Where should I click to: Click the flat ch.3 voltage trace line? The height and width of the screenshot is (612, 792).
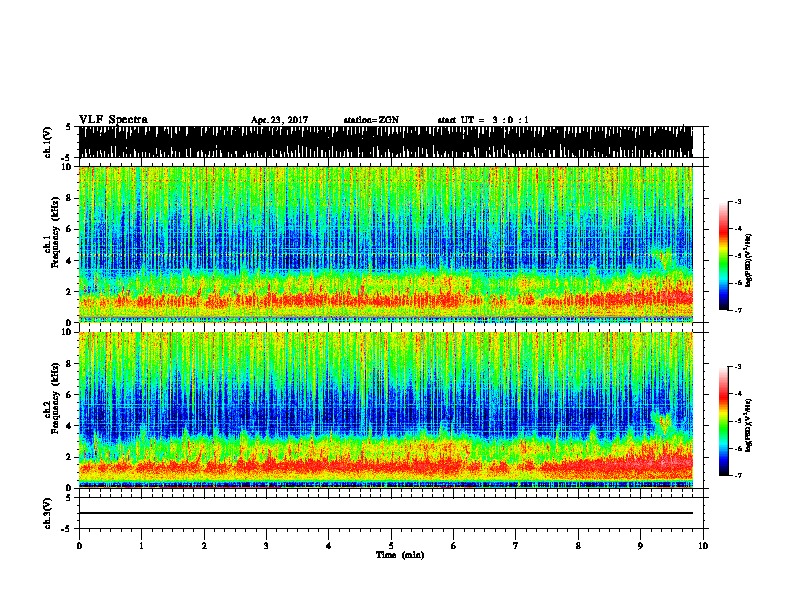click(386, 513)
